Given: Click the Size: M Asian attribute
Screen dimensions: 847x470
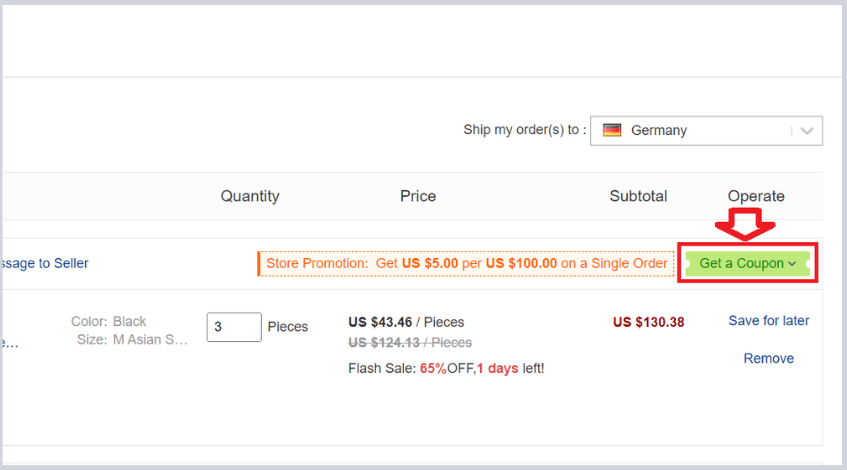Looking at the screenshot, I should click(132, 340).
